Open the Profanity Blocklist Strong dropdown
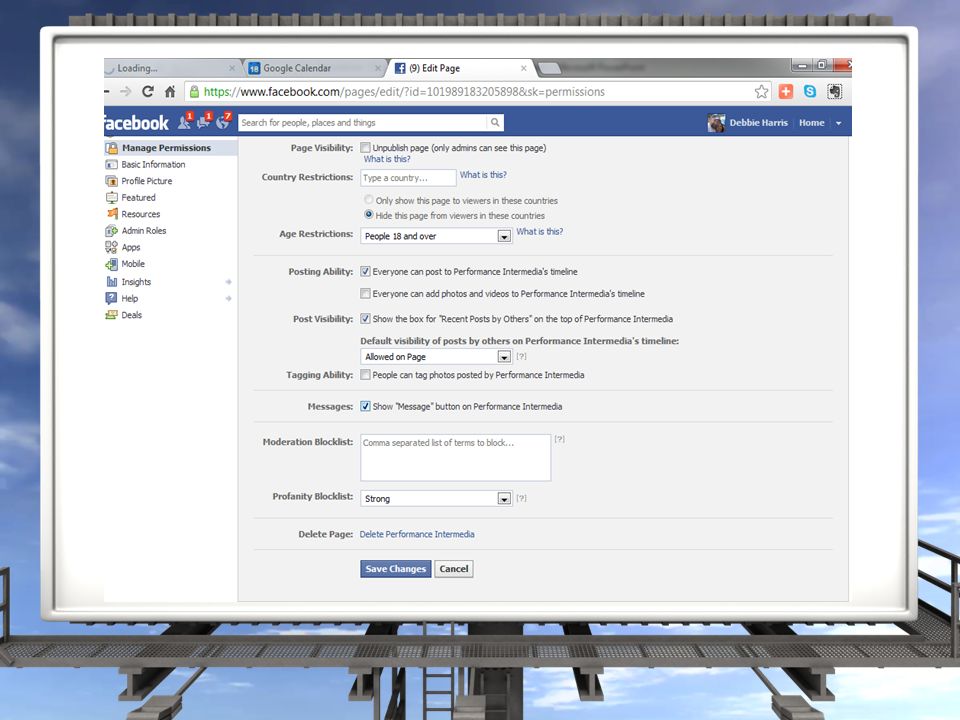 pos(436,498)
